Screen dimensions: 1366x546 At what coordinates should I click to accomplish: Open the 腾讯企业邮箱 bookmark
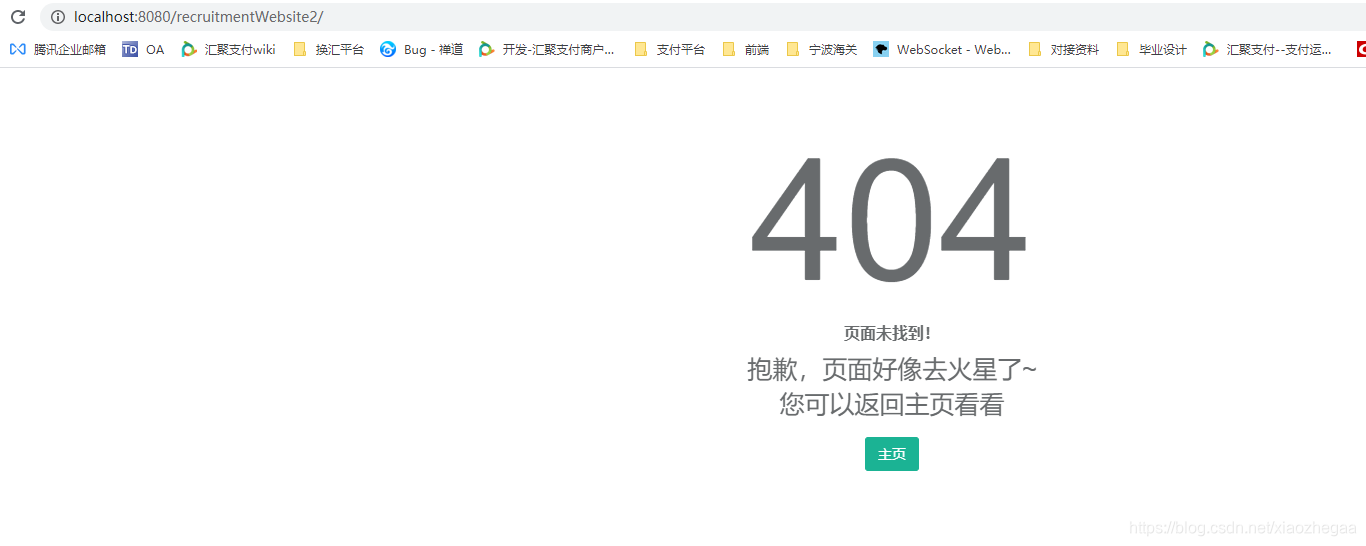click(x=58, y=49)
